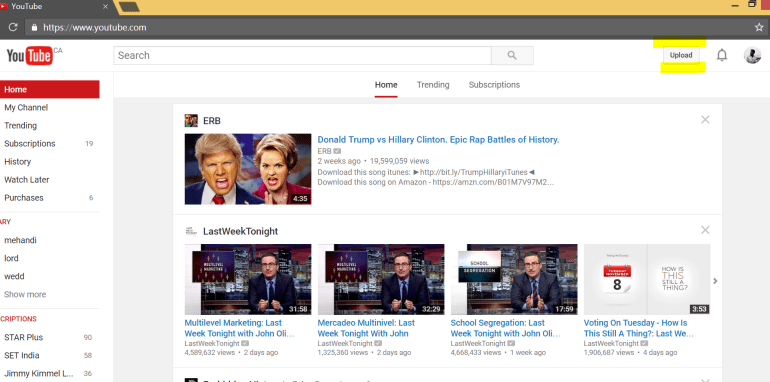Close the YouTube browser tab

pos(105,6)
